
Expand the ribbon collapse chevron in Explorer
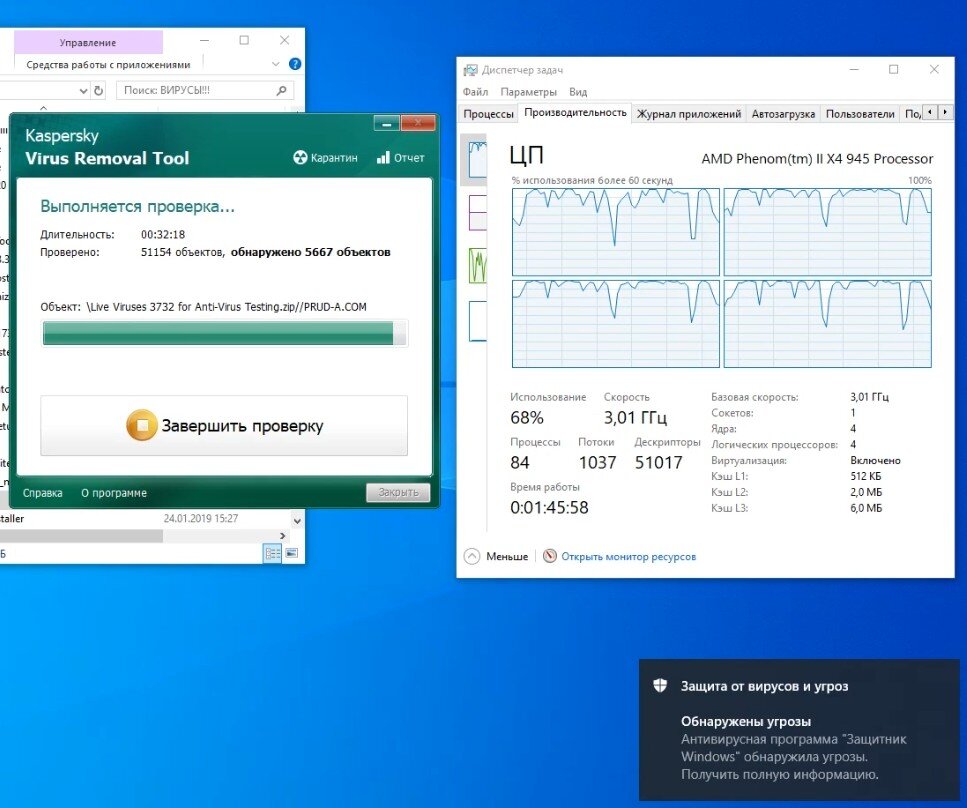(x=276, y=64)
